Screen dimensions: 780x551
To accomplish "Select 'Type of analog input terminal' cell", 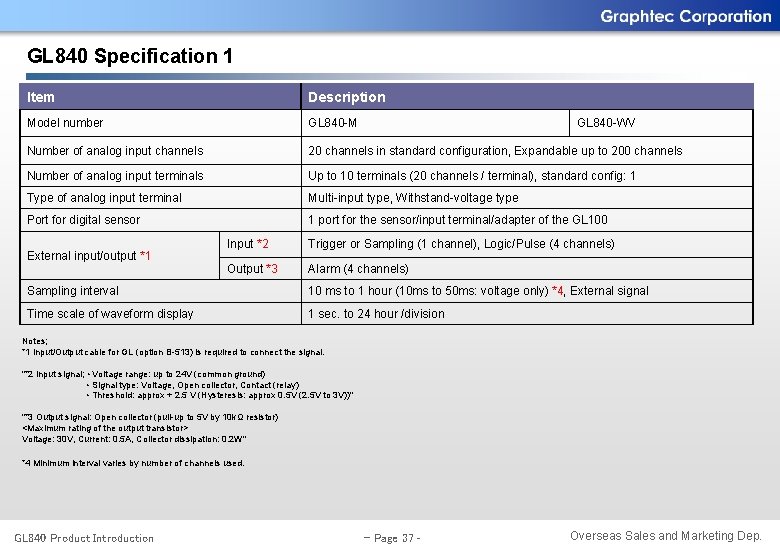I will (160, 197).
